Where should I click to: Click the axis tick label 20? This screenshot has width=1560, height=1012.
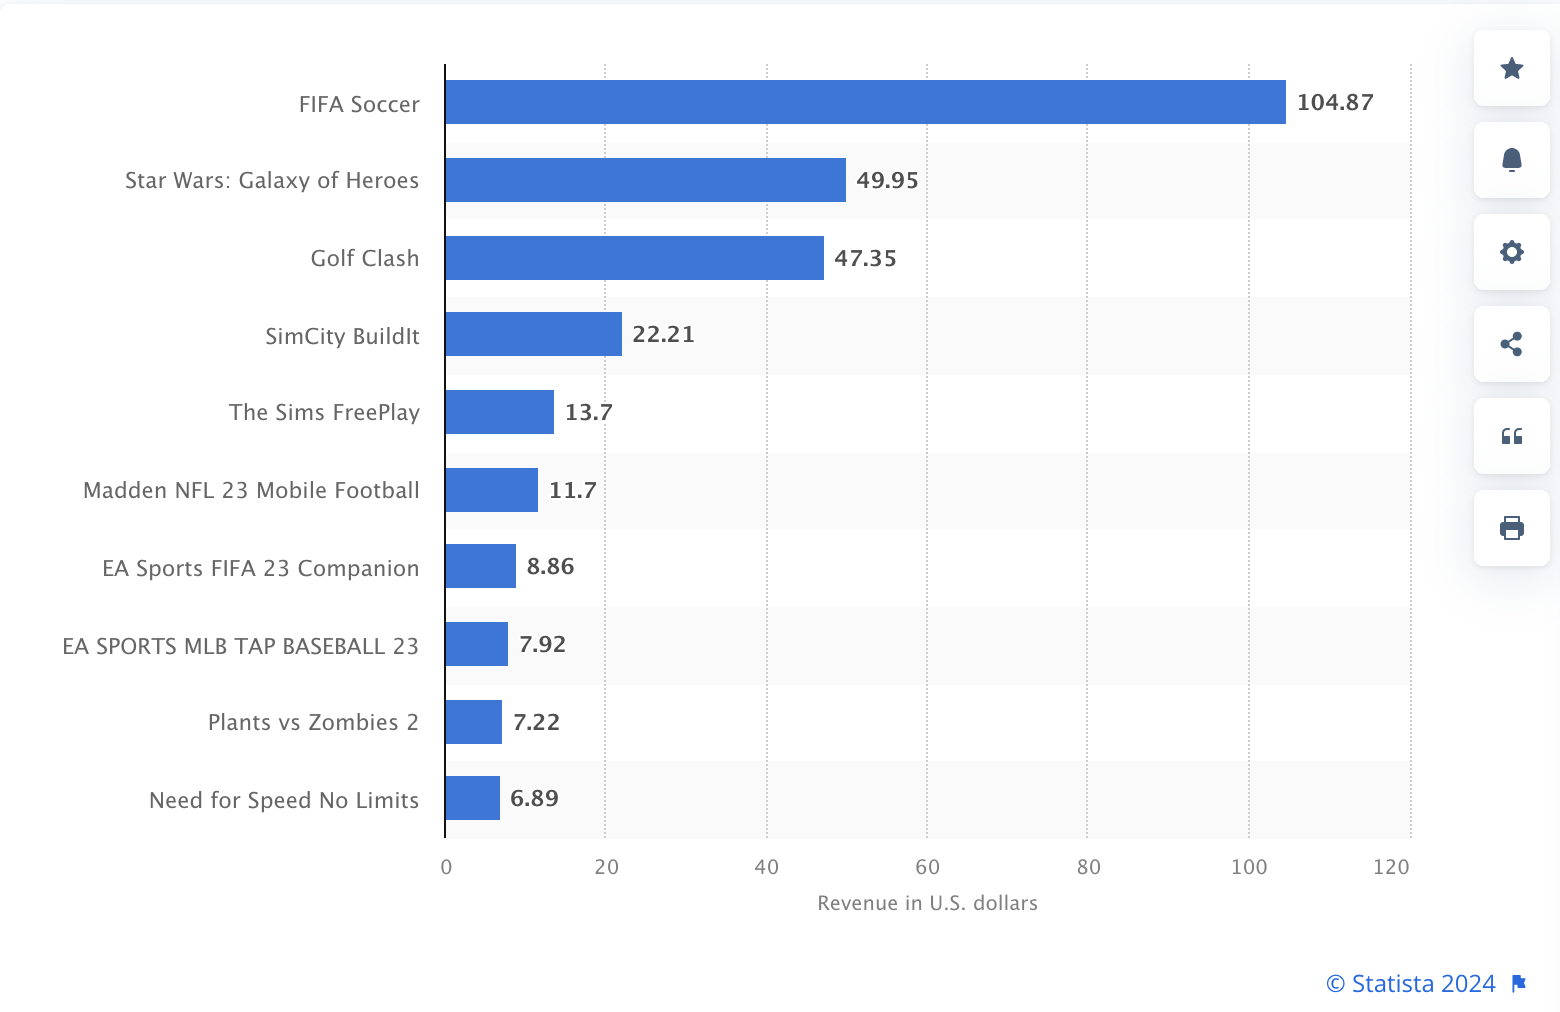(x=606, y=867)
